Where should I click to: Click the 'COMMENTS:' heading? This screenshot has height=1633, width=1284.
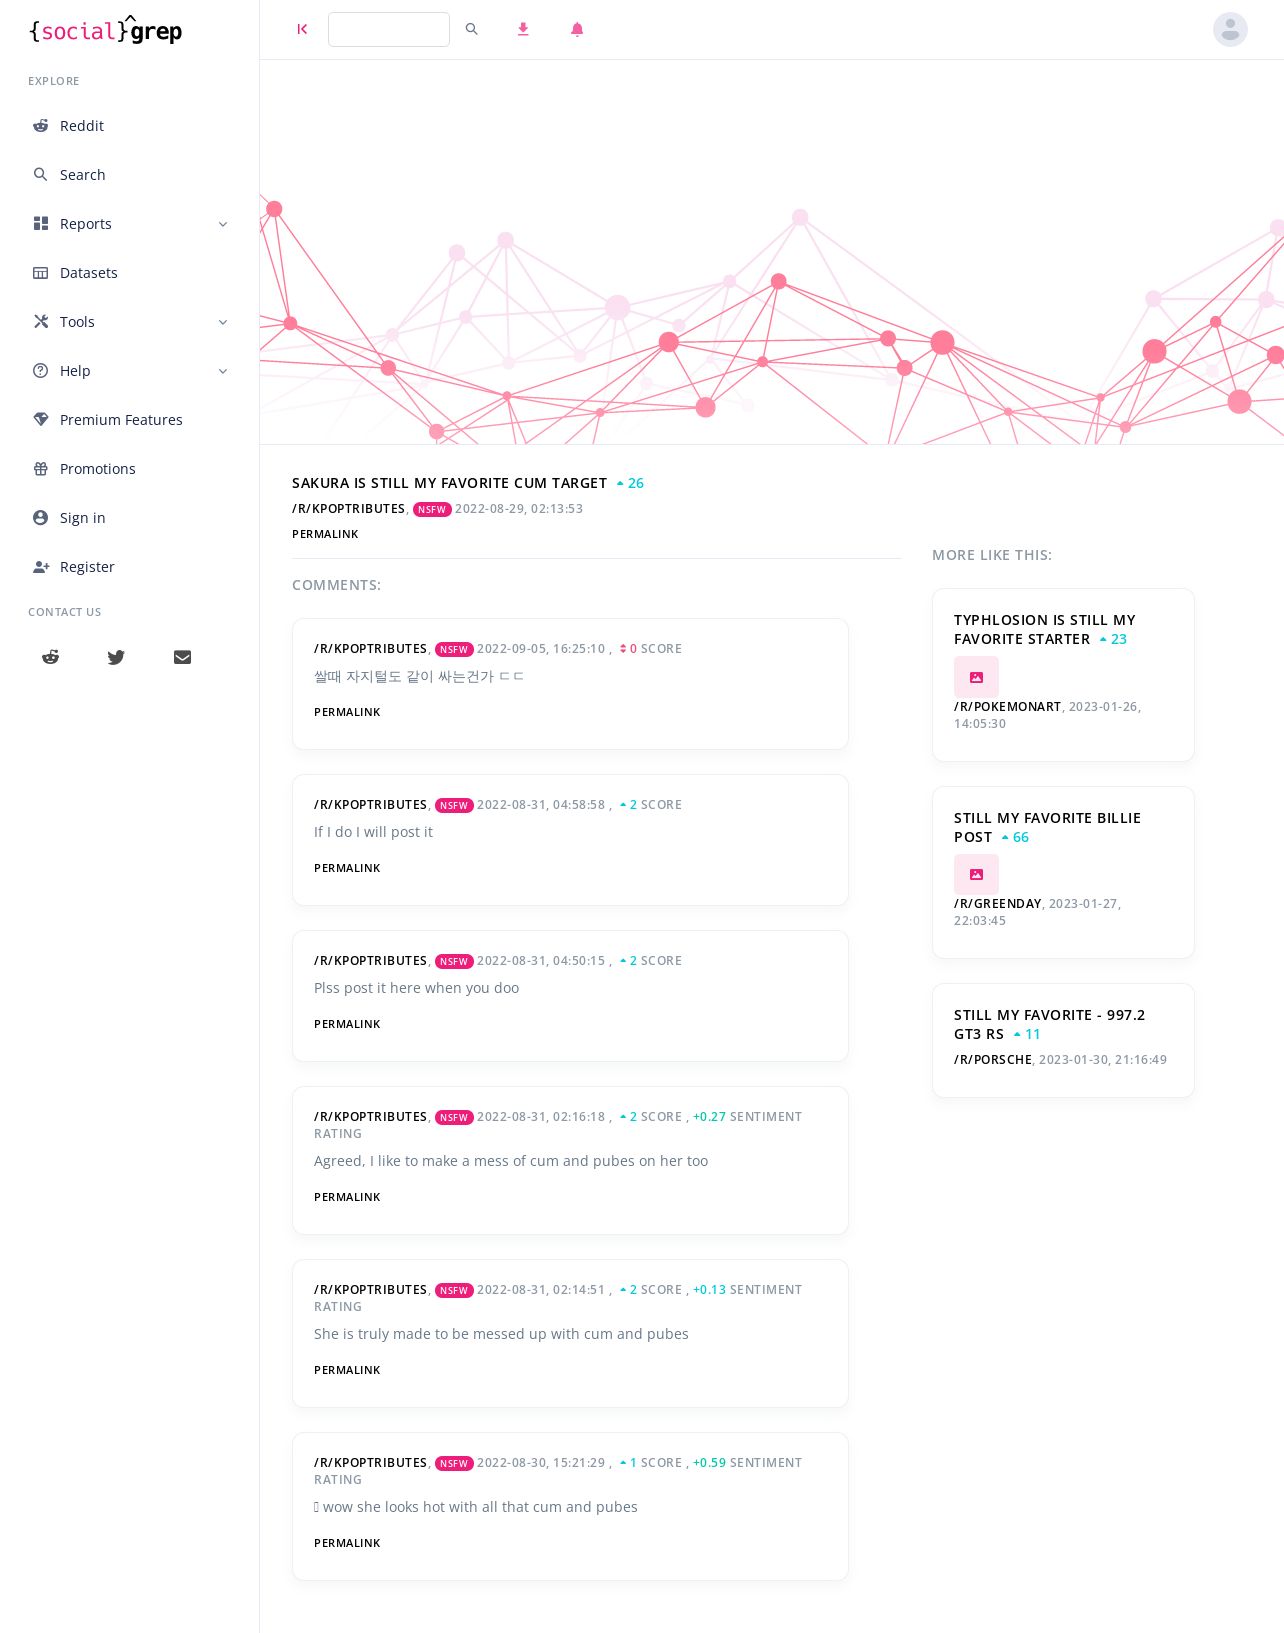(336, 585)
